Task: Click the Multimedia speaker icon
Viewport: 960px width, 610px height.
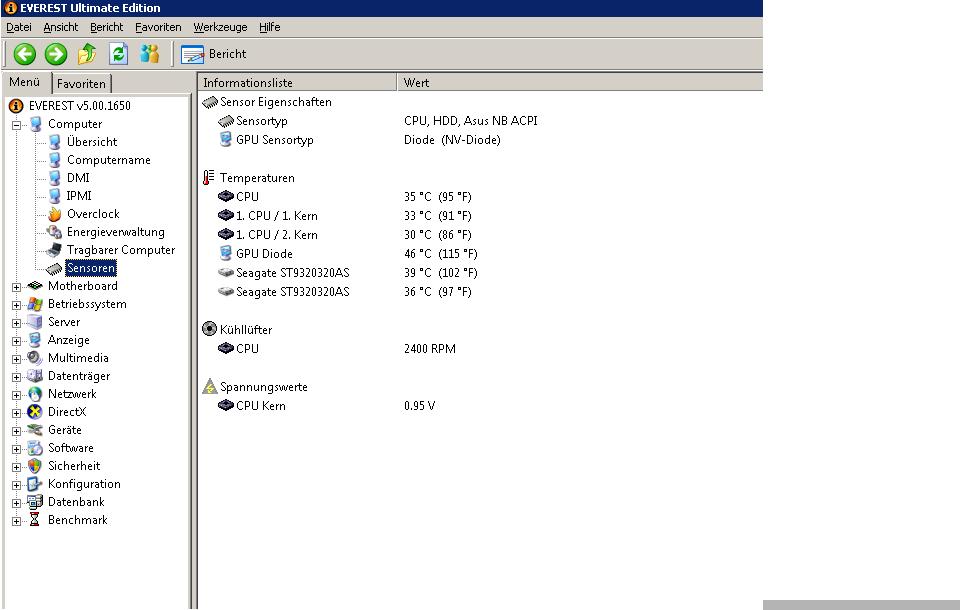Action: pyautogui.click(x=35, y=358)
